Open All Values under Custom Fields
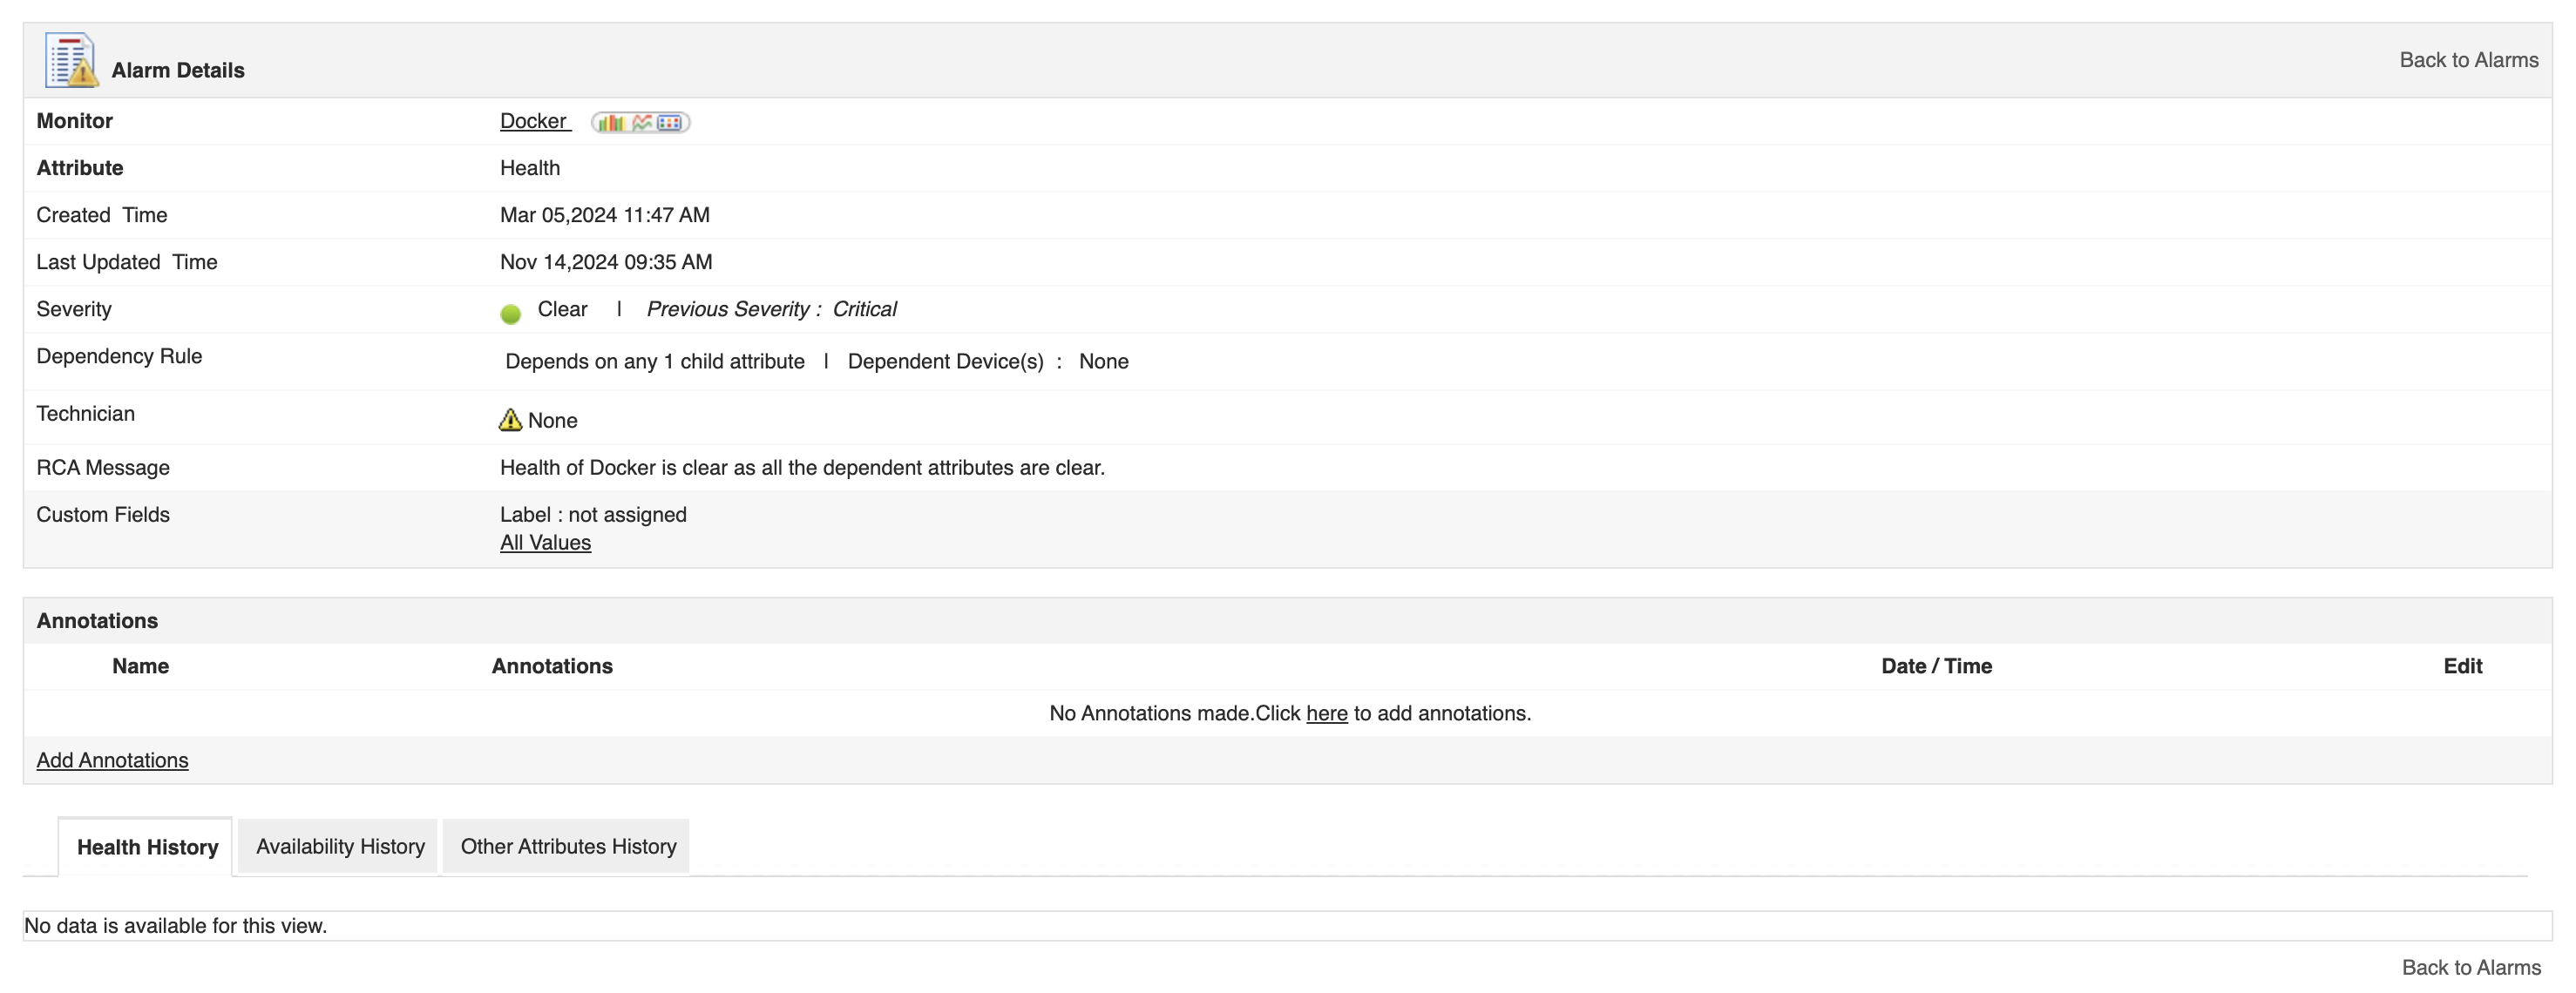The image size is (2576, 993). [x=545, y=542]
